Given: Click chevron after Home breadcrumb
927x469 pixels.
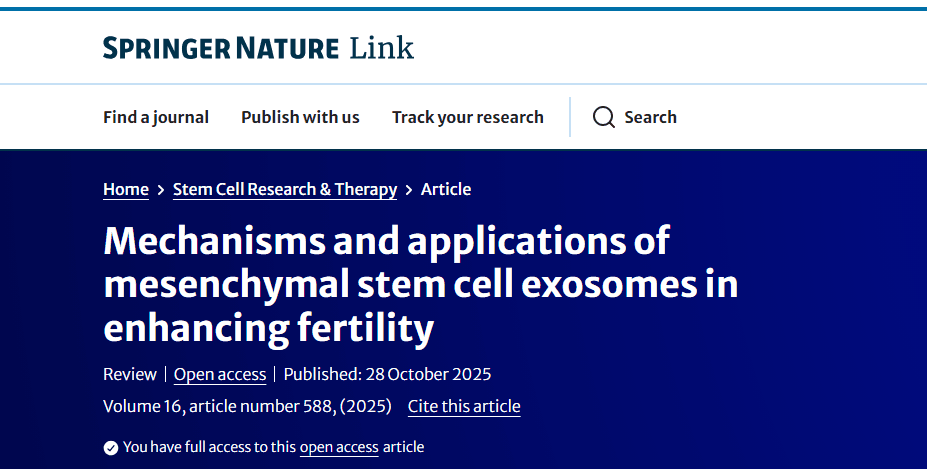Looking at the screenshot, I should pos(161,190).
